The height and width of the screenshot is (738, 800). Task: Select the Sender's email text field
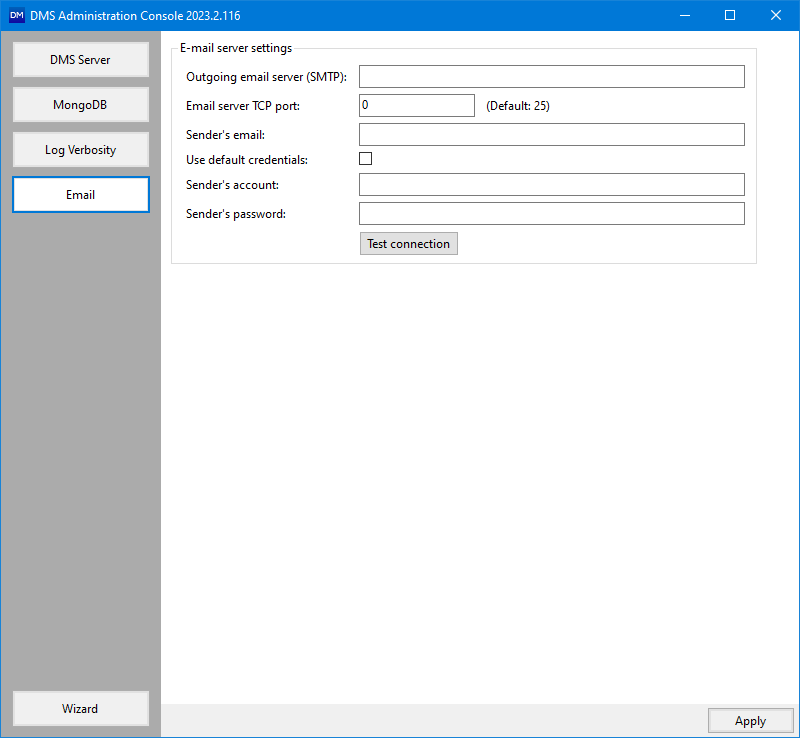coord(551,135)
